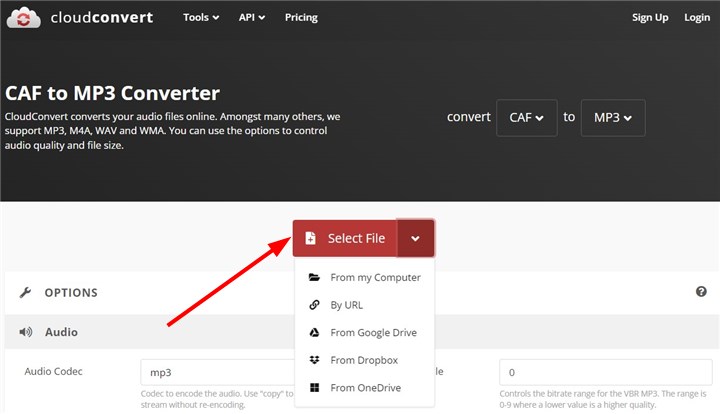Click the input field containing 0
Image resolution: width=720 pixels, height=414 pixels.
click(606, 372)
